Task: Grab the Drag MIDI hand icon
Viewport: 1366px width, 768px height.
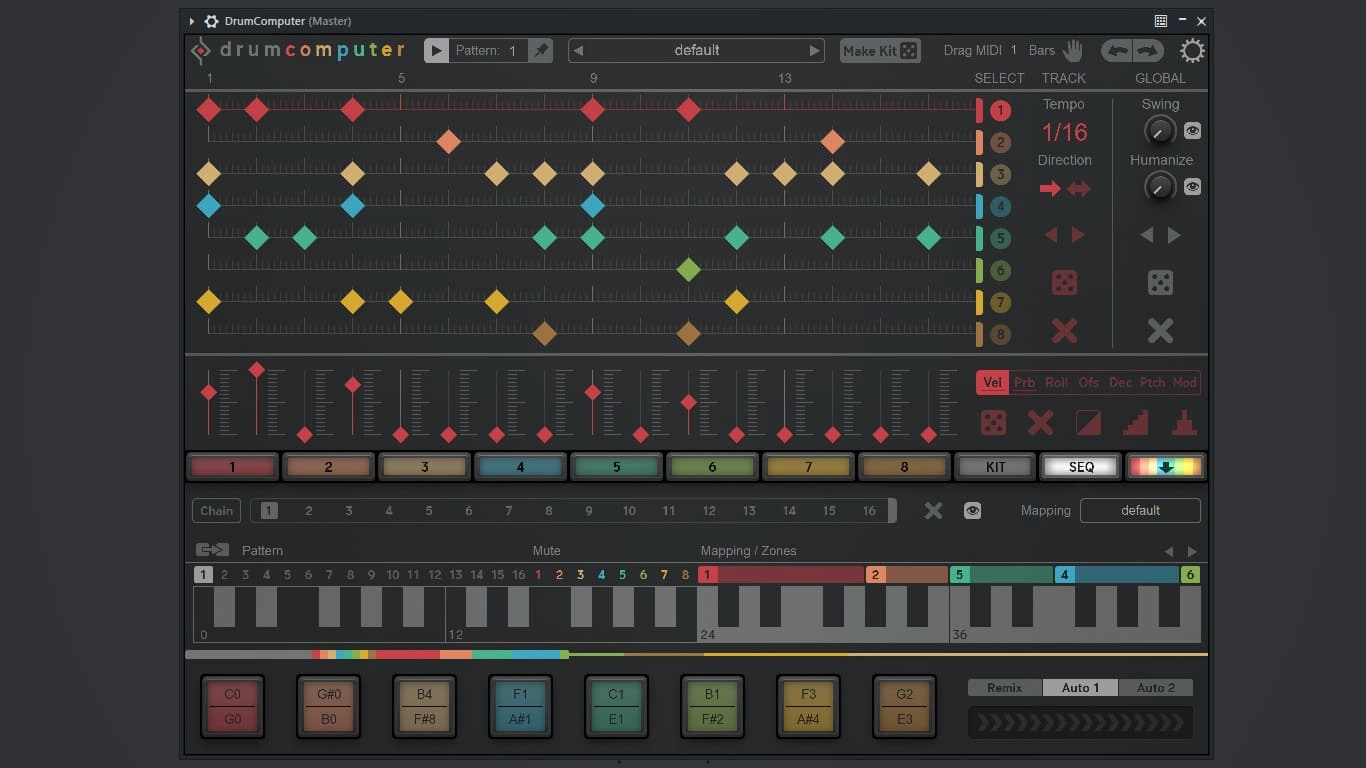Action: (1073, 50)
